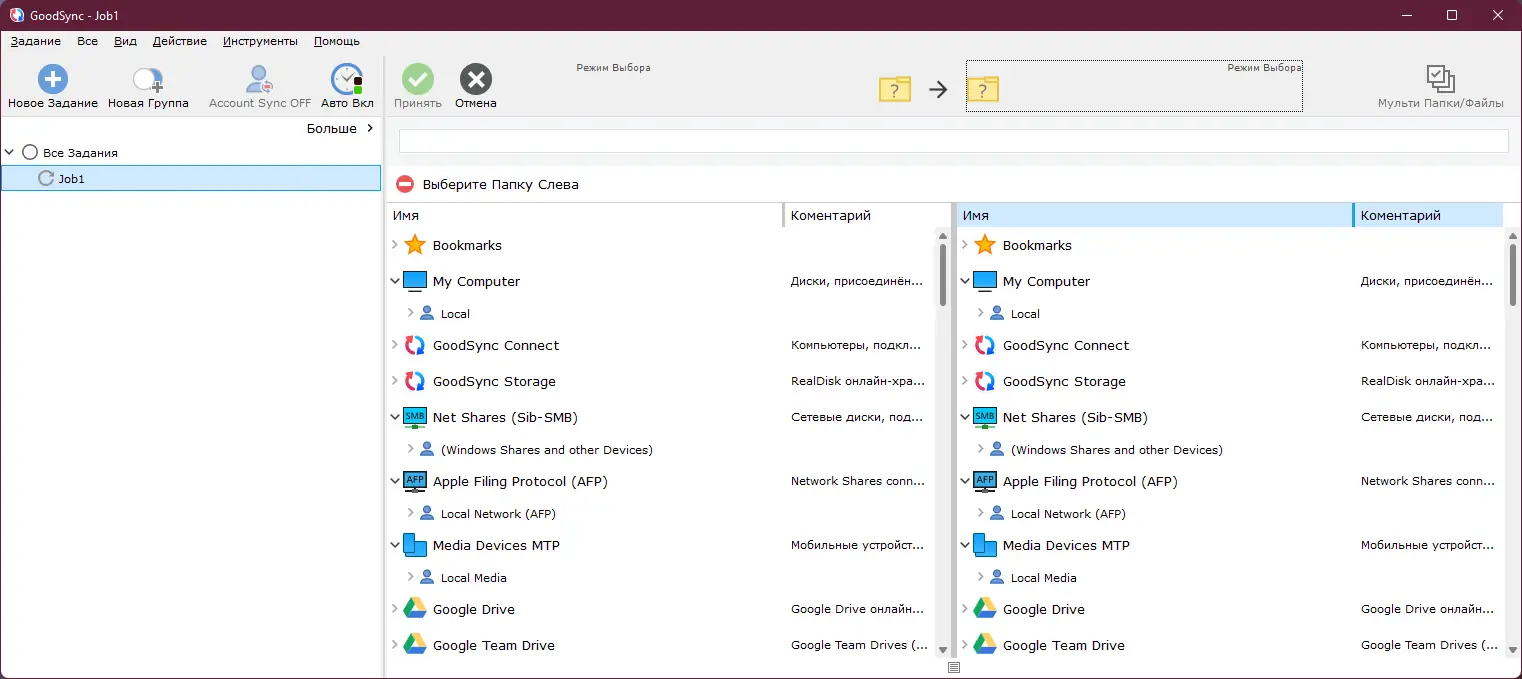Screen dimensions: 1522x679
Task: Select the right folder question-mark icon
Action: [983, 89]
